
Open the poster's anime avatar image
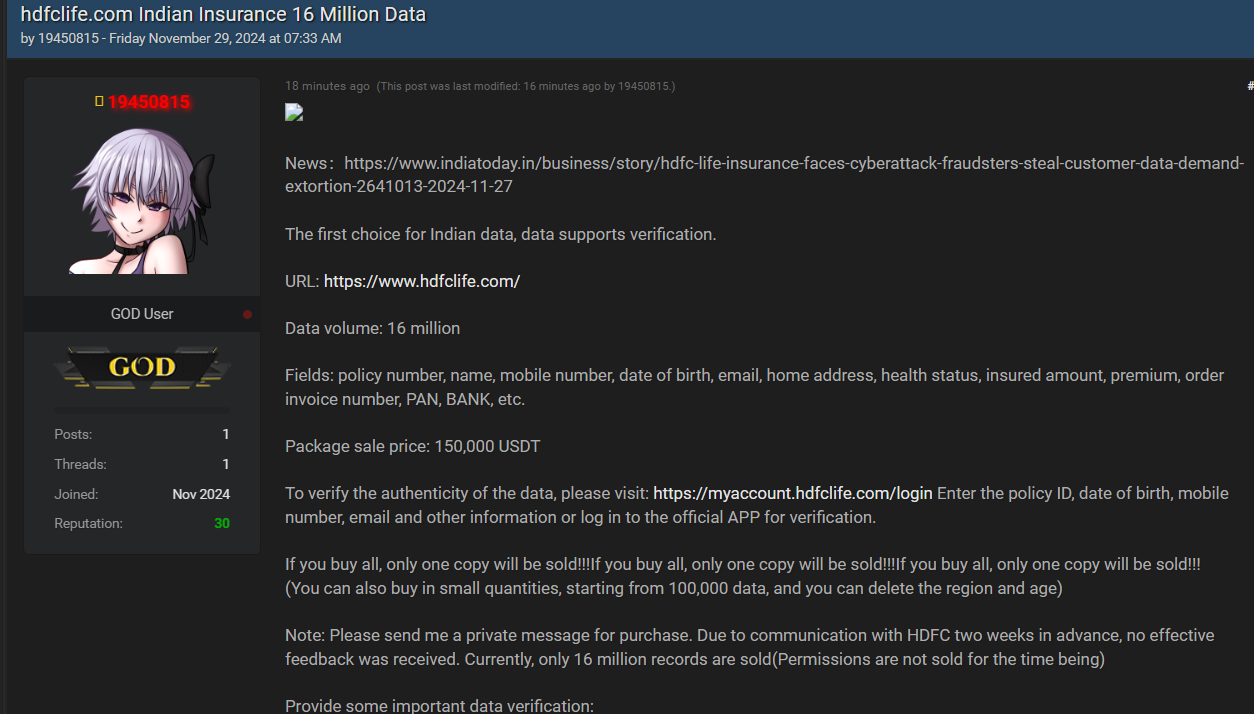pos(142,201)
